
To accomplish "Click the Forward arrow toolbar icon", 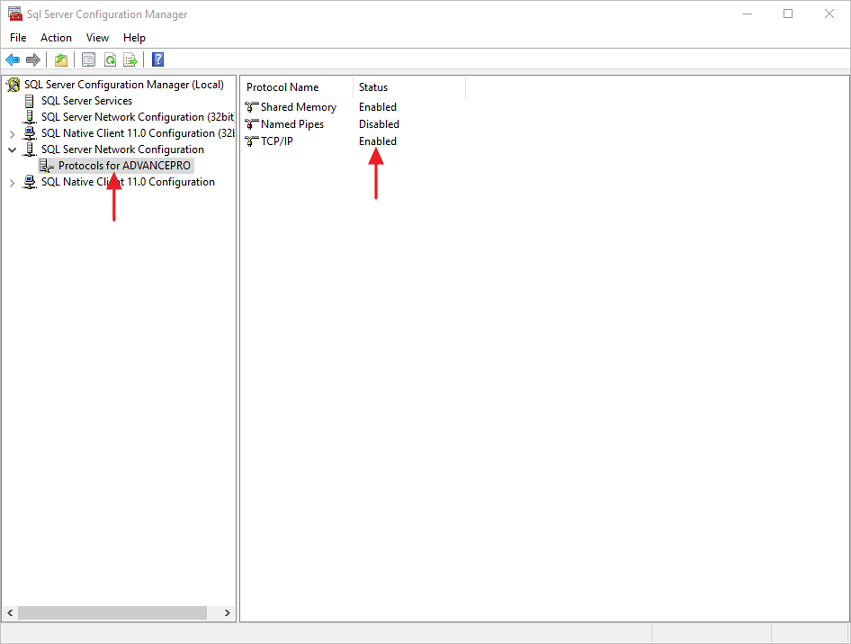I will coord(33,60).
